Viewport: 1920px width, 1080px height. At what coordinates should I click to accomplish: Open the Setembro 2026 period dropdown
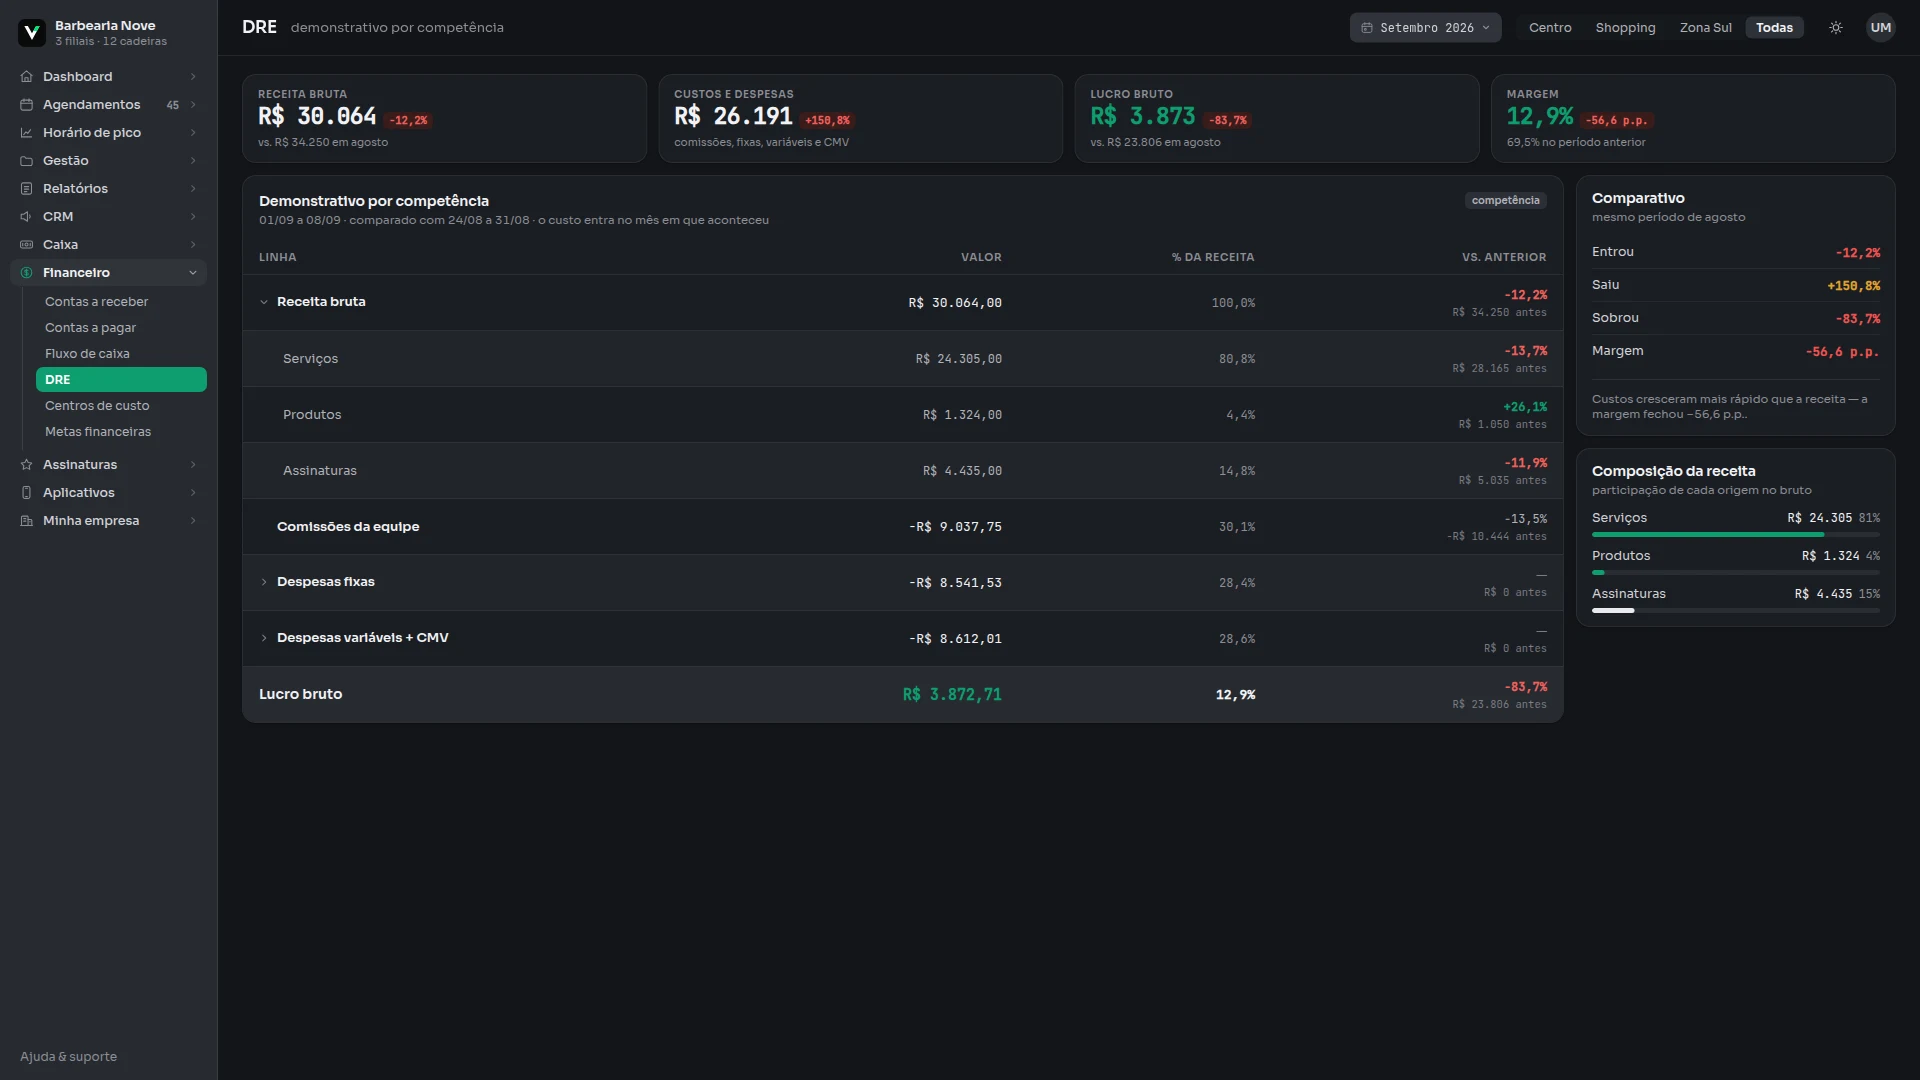(1425, 28)
